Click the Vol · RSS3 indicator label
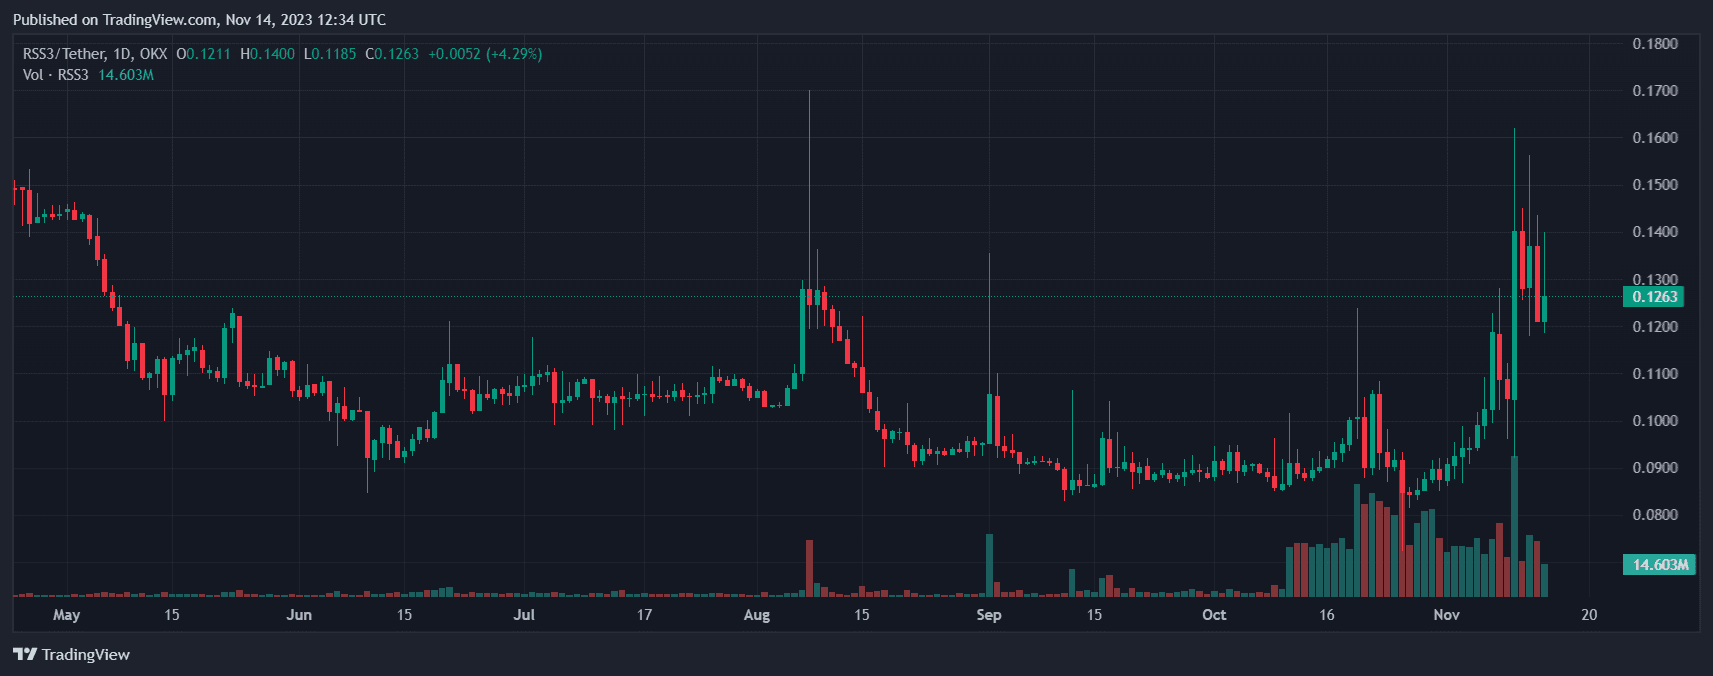1713x676 pixels. [56, 75]
